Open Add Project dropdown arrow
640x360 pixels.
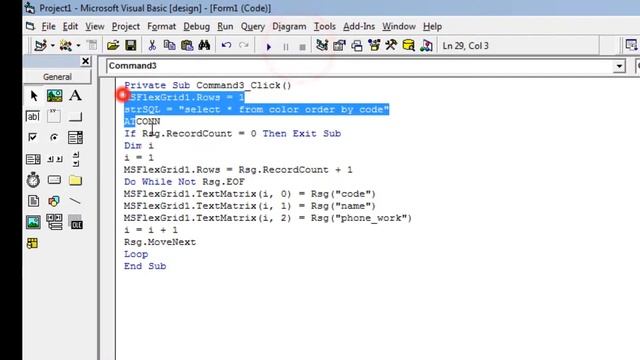[x=53, y=46]
